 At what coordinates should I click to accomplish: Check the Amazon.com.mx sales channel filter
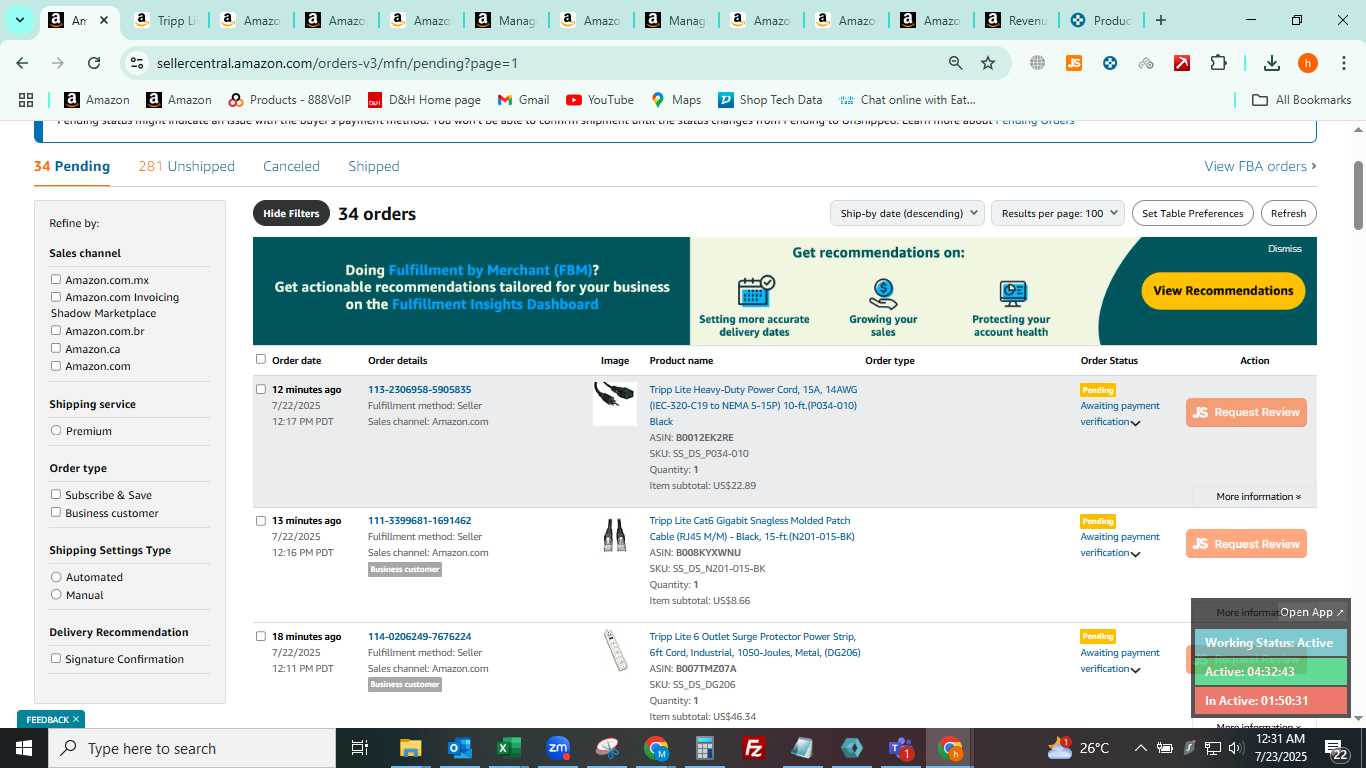(x=56, y=280)
